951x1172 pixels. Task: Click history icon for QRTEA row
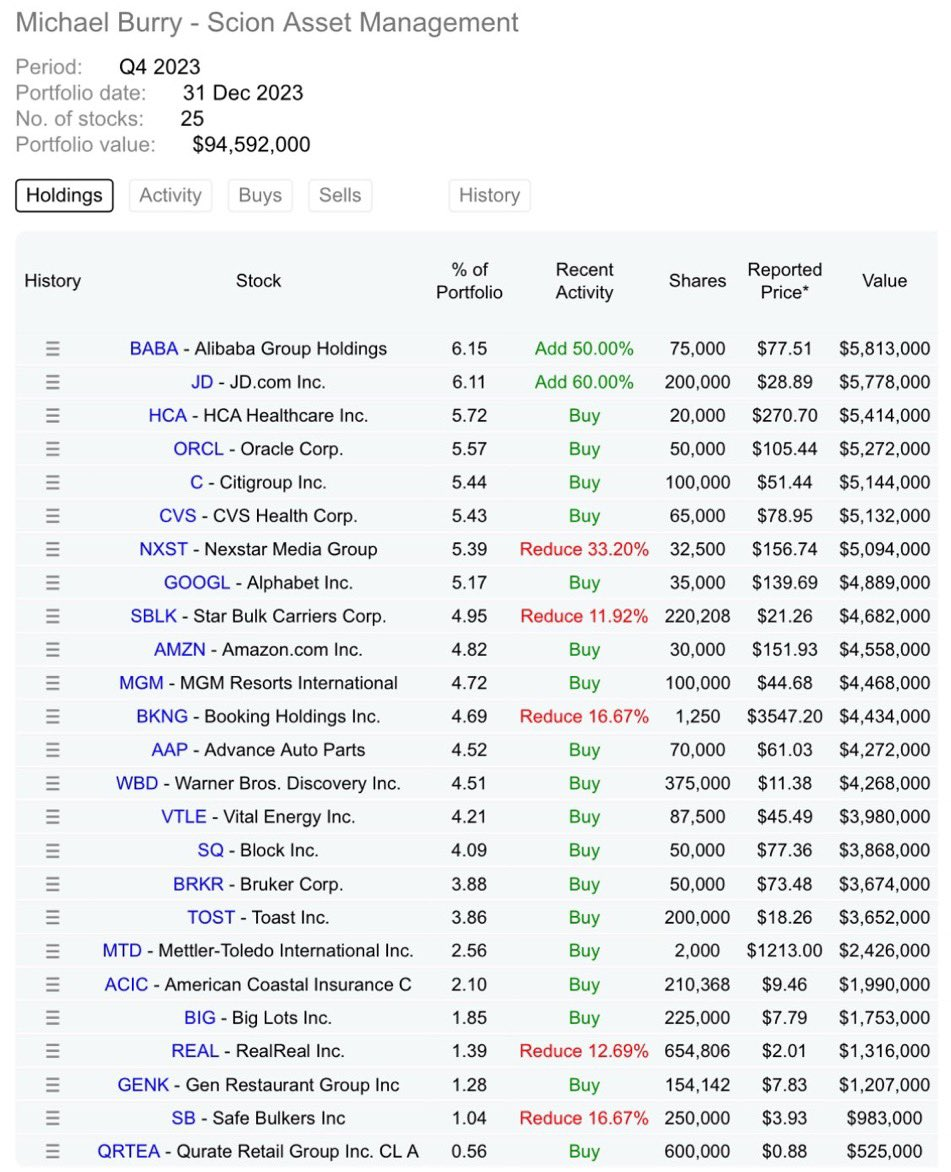coord(53,1151)
